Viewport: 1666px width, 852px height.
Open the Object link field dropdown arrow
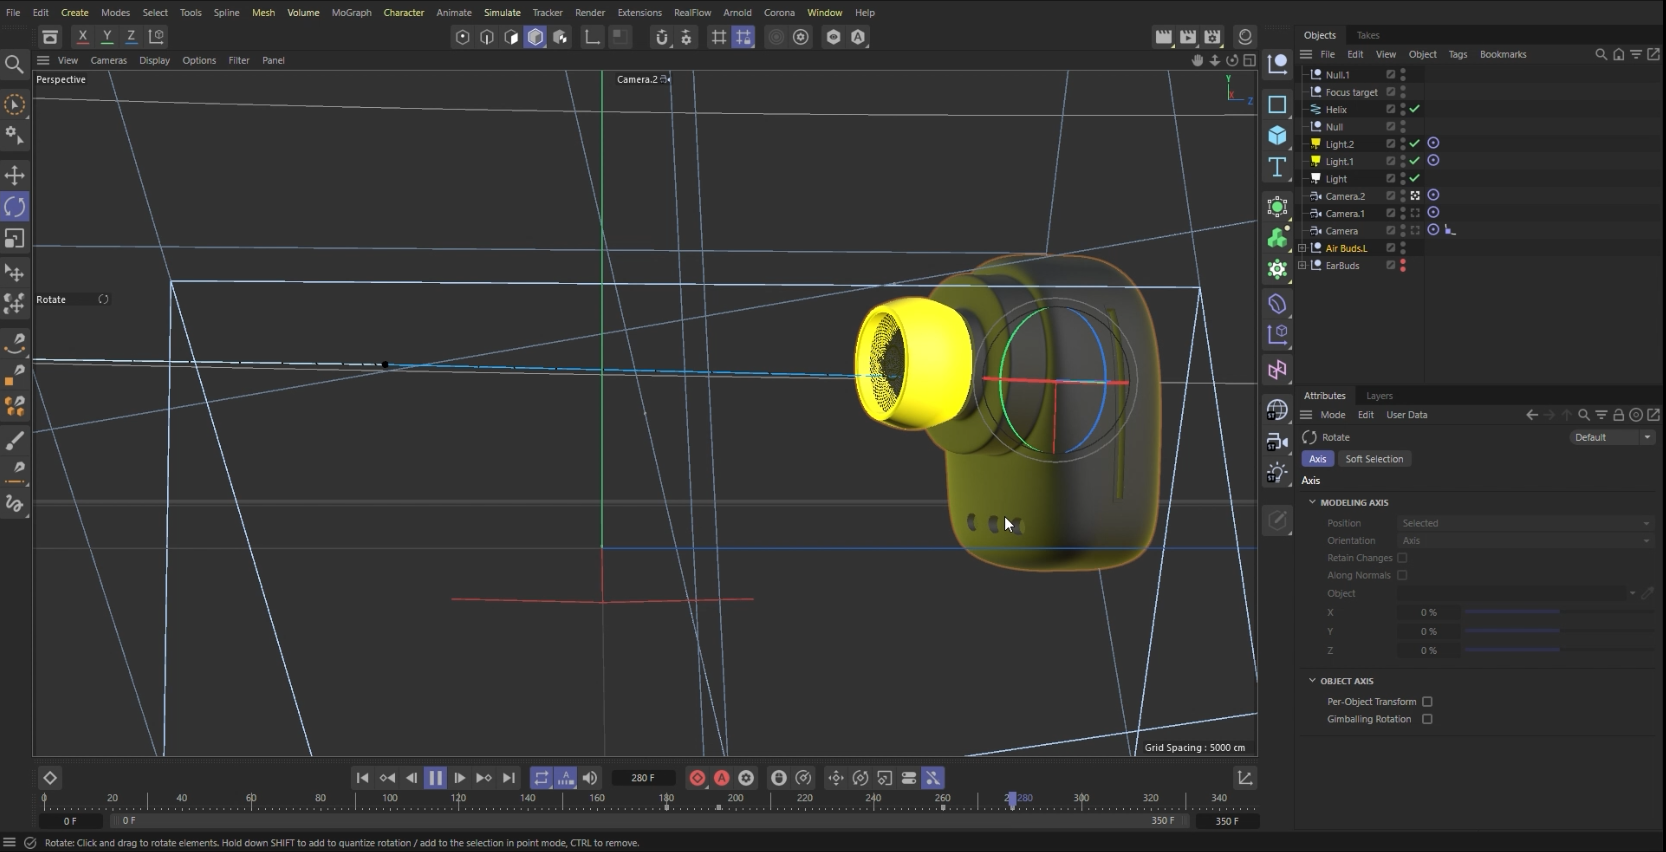click(1632, 593)
